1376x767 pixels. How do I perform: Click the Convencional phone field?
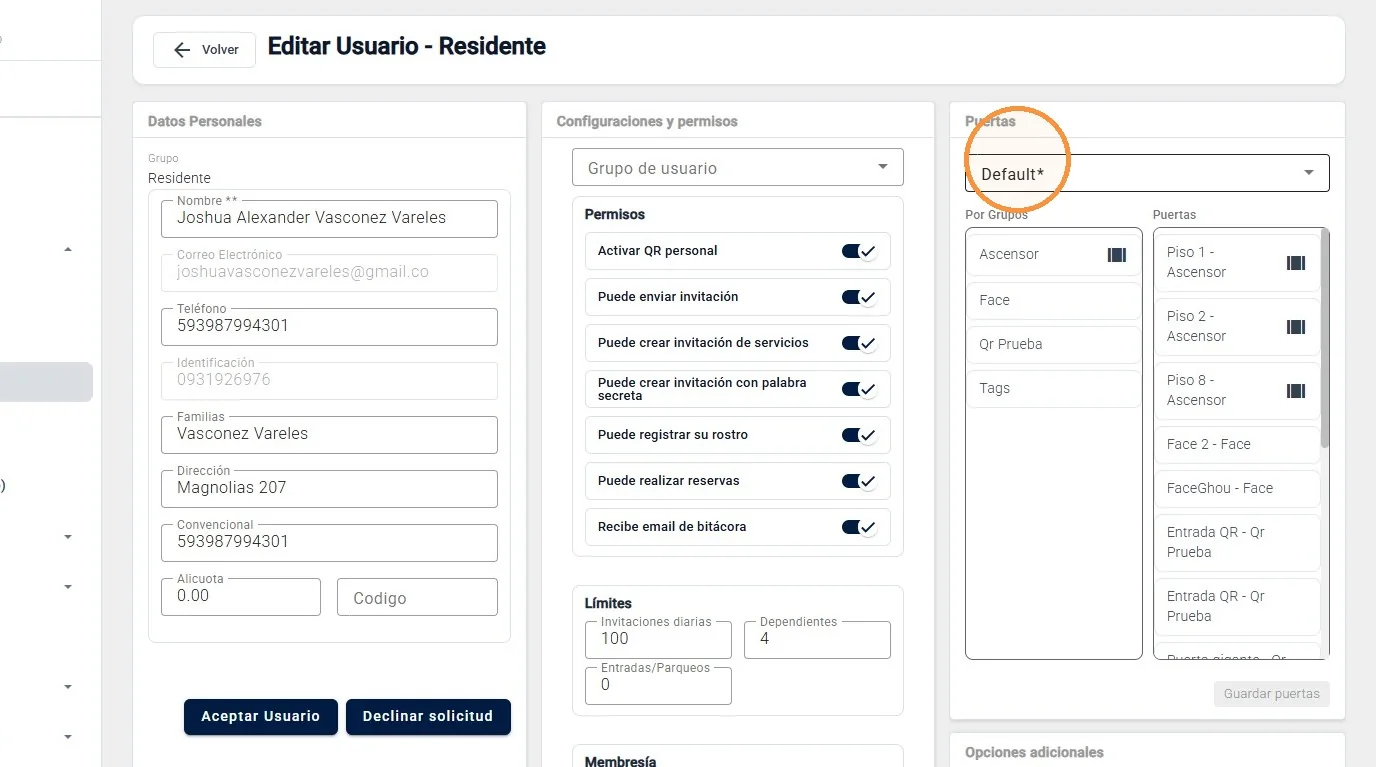coord(329,542)
